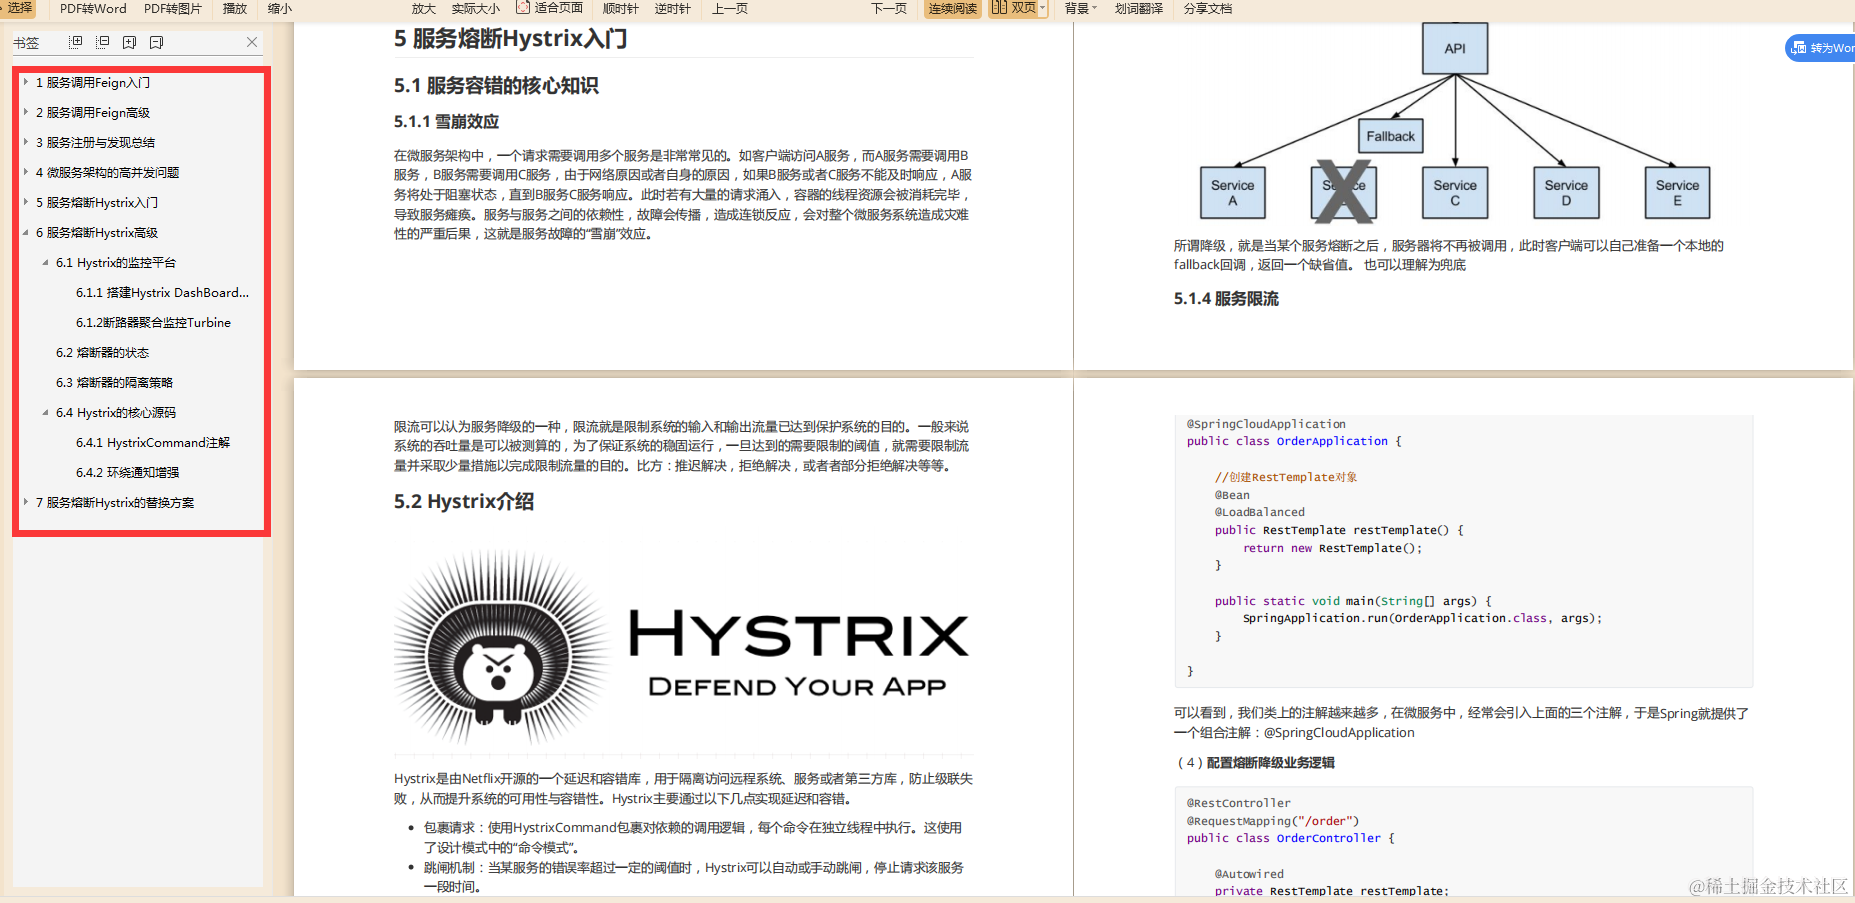Click the 双页 two-page view icon
The height and width of the screenshot is (903, 1855).
click(999, 8)
